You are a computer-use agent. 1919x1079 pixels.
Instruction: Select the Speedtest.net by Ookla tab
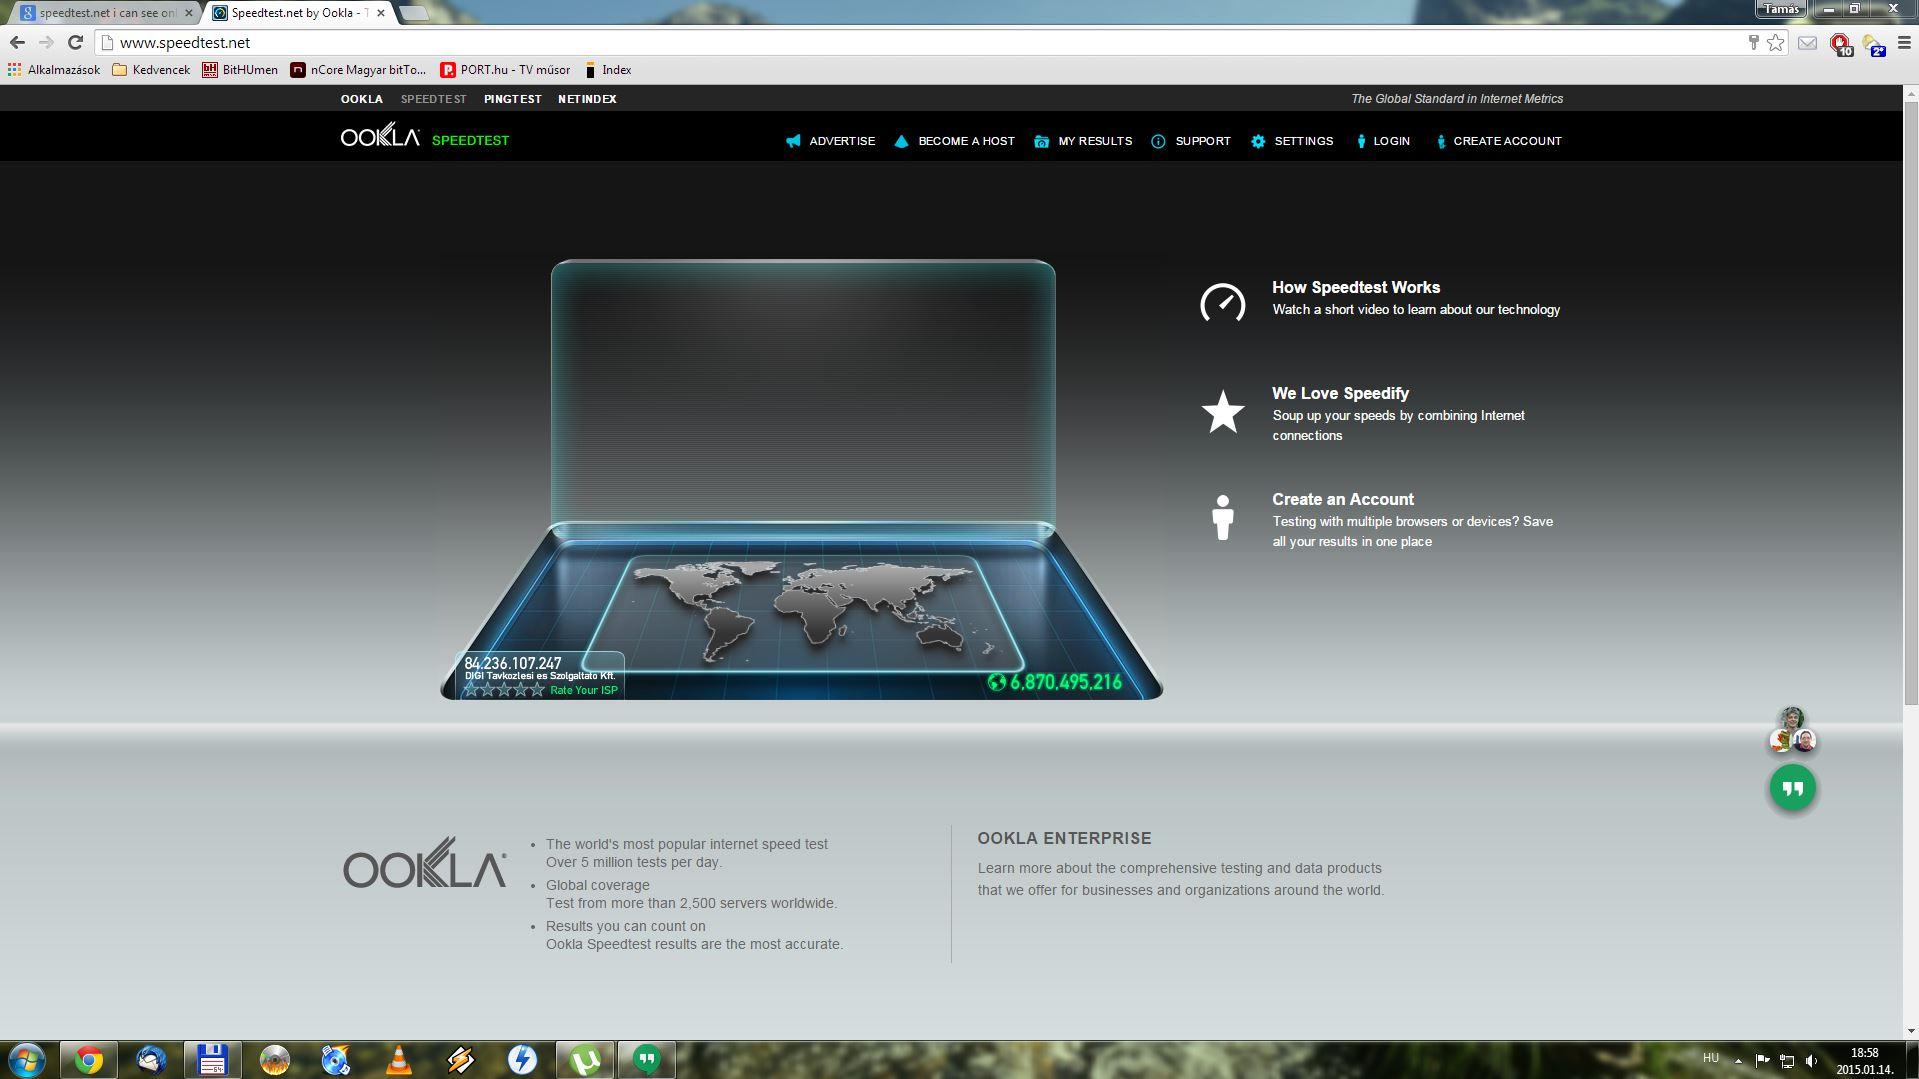pos(298,13)
